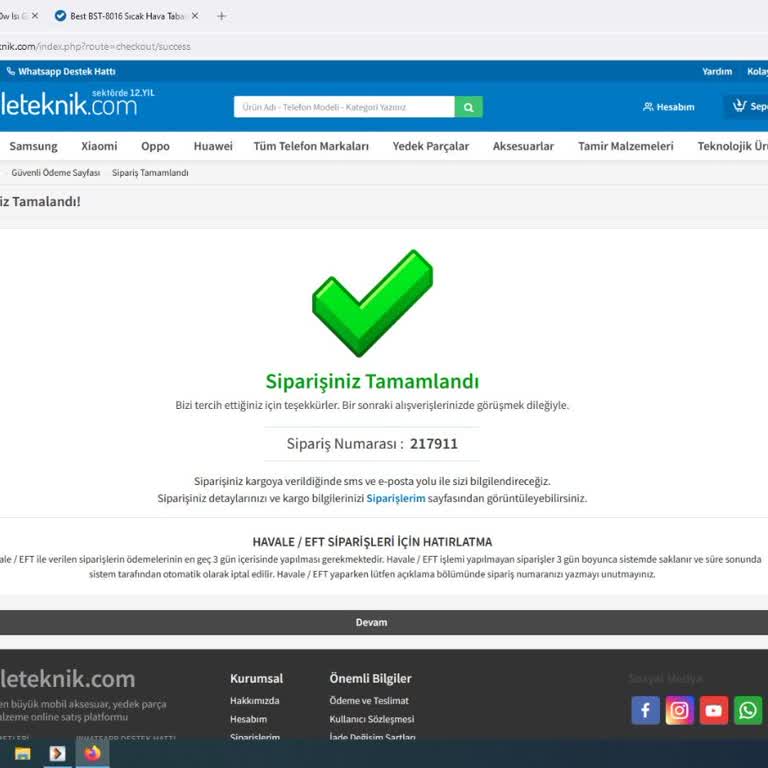This screenshot has width=768, height=768.
Task: Close the Best BST-8016 browser tab
Action: click(x=195, y=16)
